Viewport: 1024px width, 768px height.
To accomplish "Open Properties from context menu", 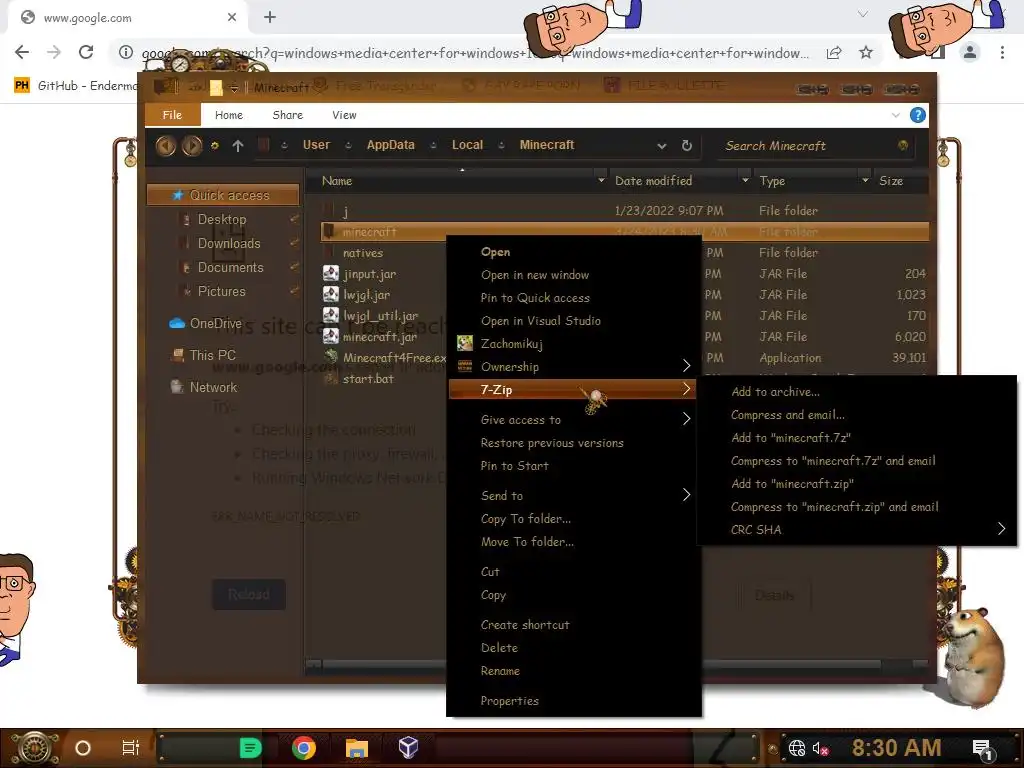I will click(509, 701).
